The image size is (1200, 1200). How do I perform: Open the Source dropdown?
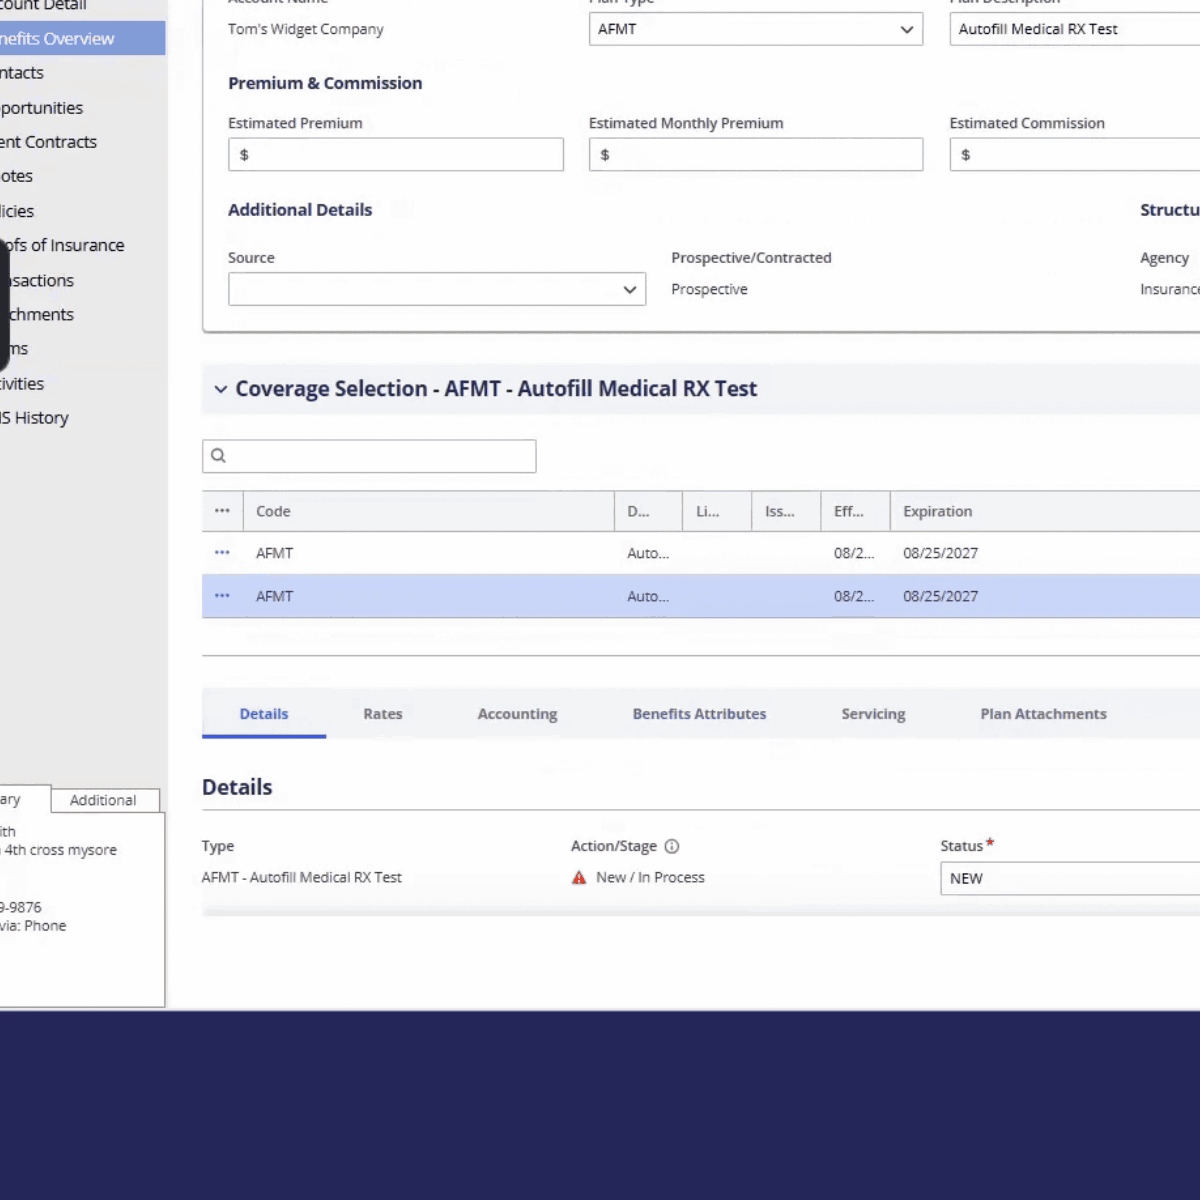437,289
